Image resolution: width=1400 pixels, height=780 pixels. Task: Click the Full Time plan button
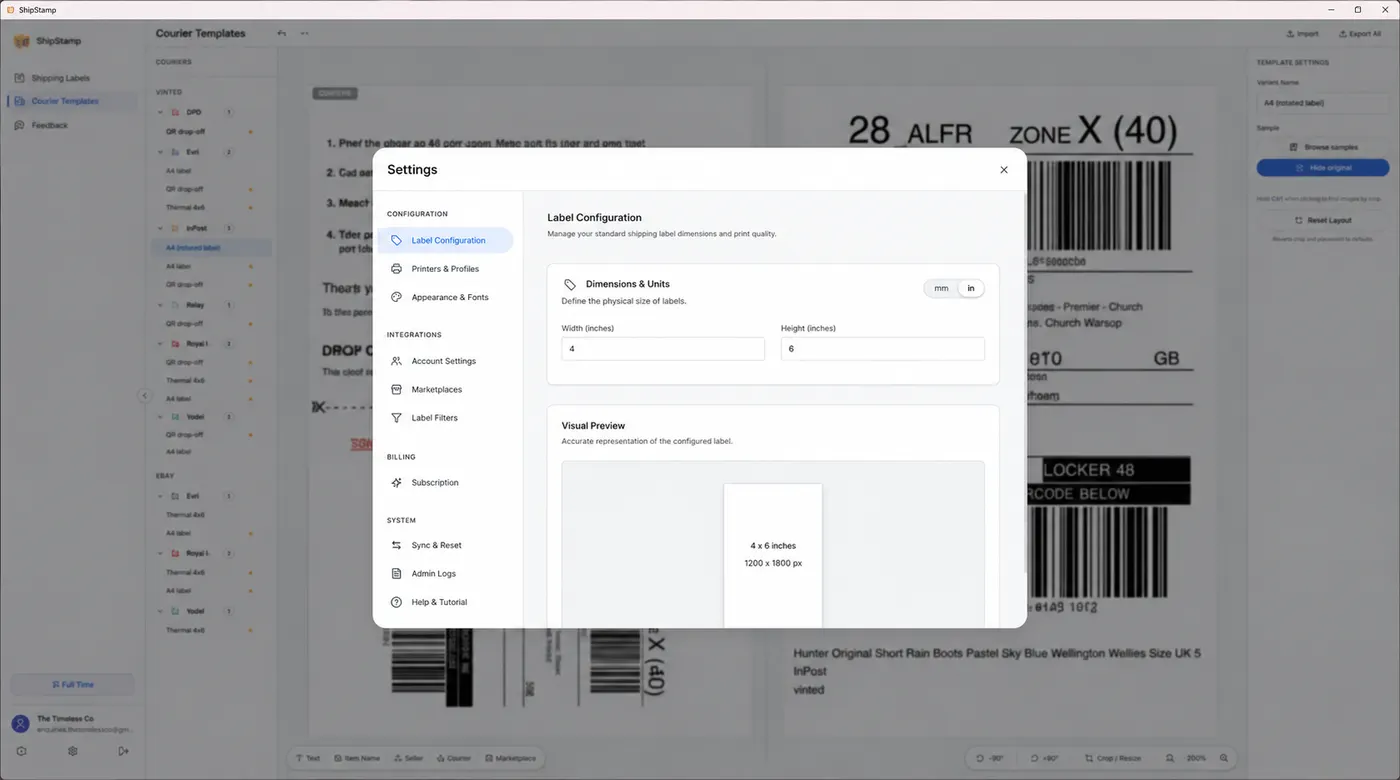(x=72, y=685)
